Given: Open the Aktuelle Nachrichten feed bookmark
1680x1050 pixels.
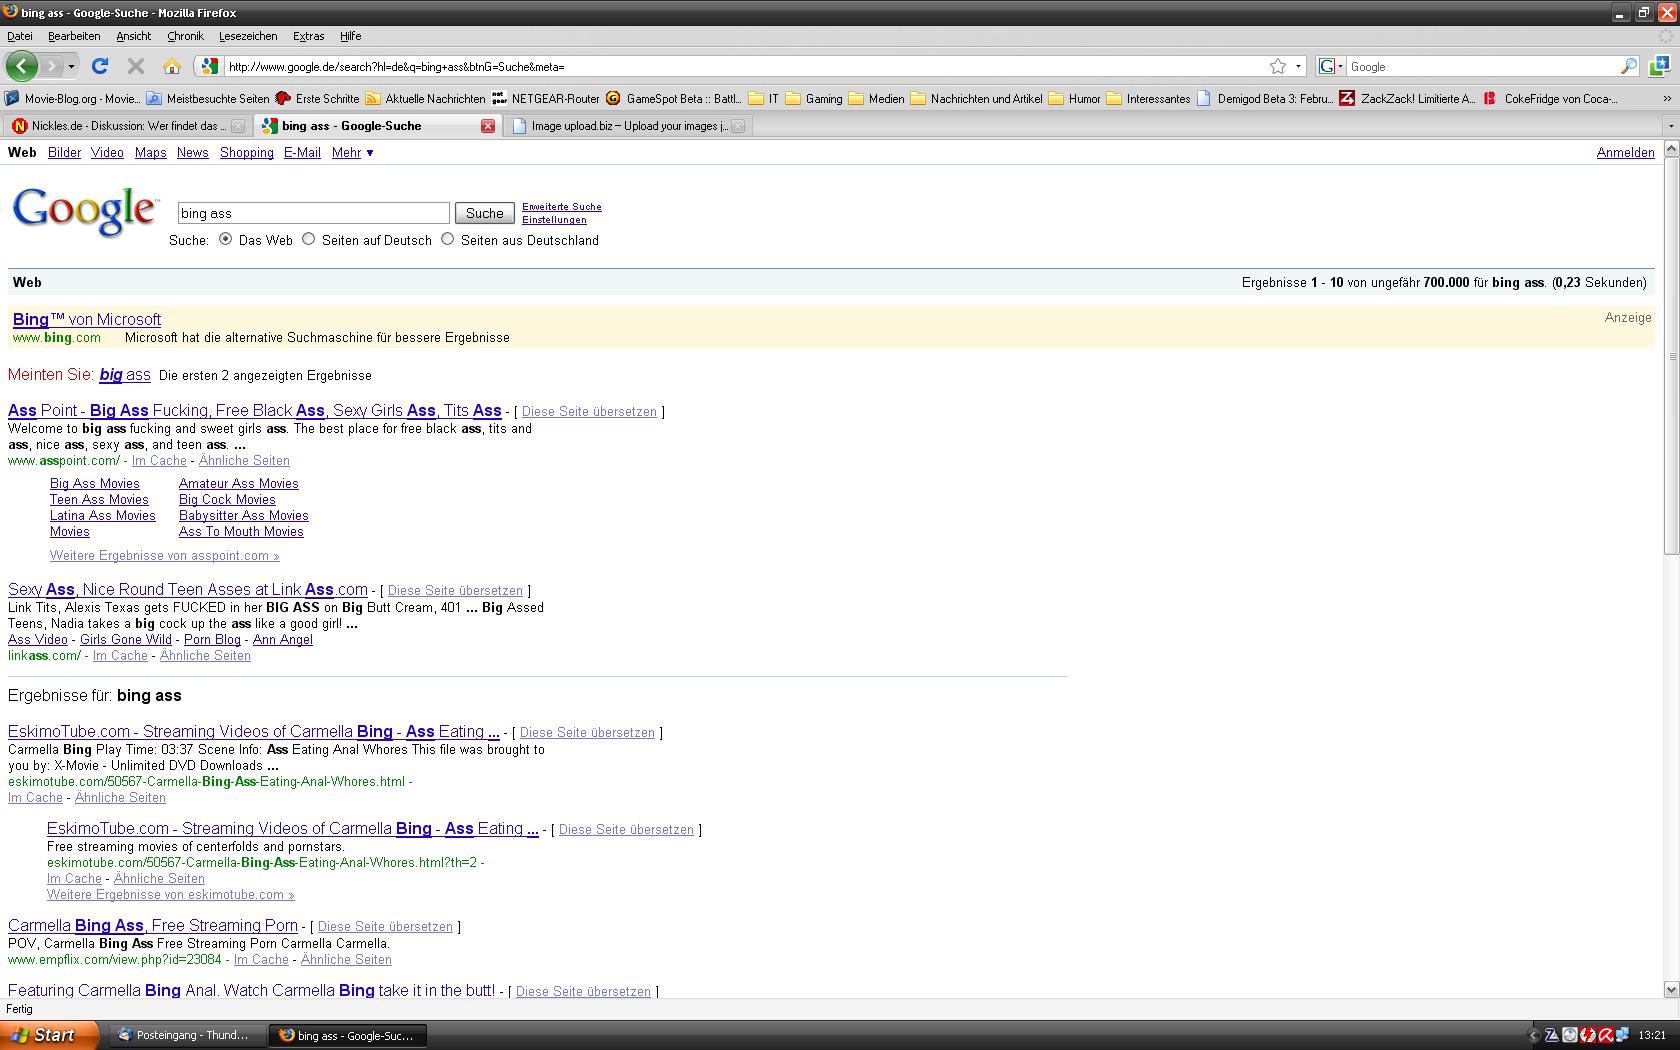Looking at the screenshot, I should [425, 98].
